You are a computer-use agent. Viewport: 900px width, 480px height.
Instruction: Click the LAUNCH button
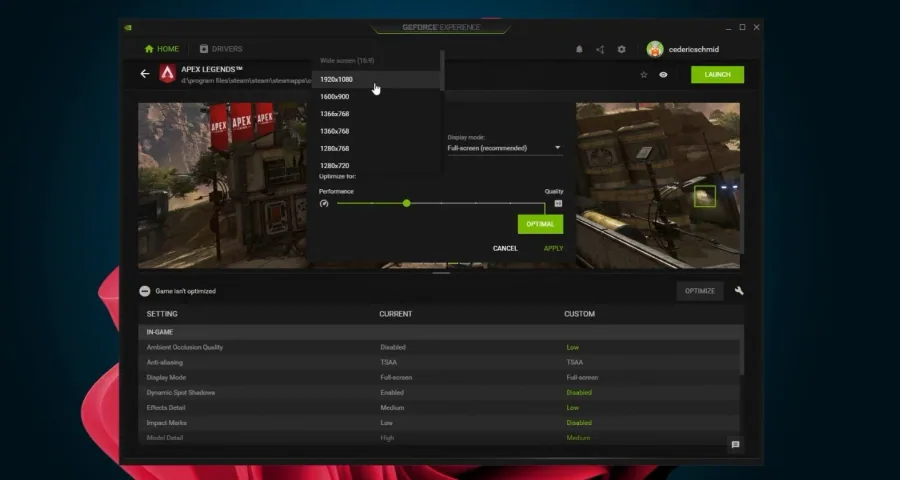717,75
